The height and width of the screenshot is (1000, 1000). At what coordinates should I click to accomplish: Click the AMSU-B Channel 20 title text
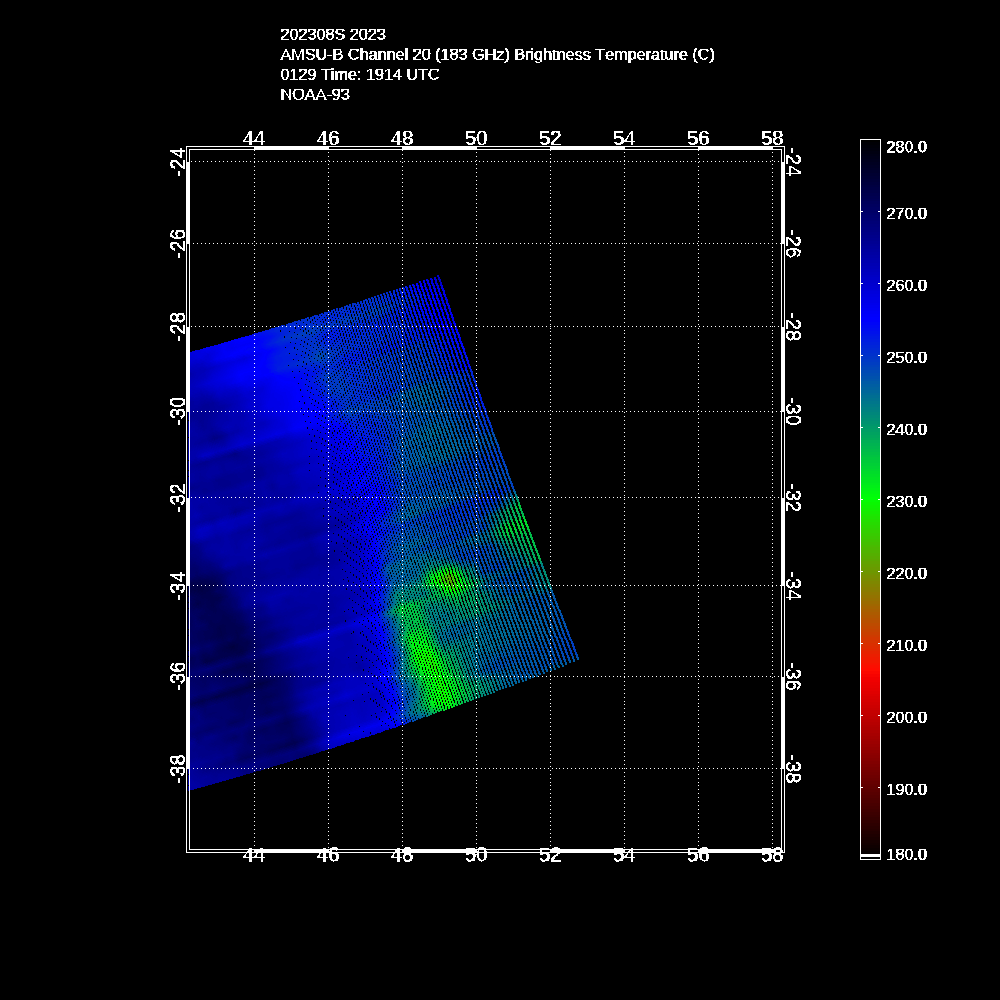point(497,54)
